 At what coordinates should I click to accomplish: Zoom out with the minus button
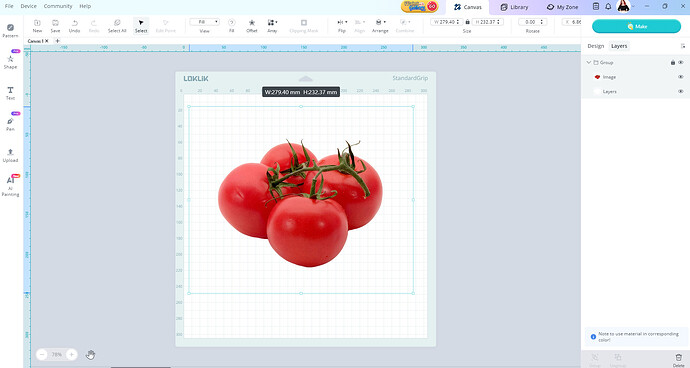coord(42,354)
